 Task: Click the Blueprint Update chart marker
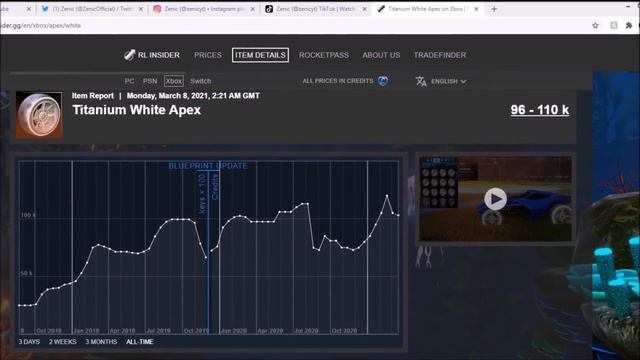pyautogui.click(x=208, y=166)
